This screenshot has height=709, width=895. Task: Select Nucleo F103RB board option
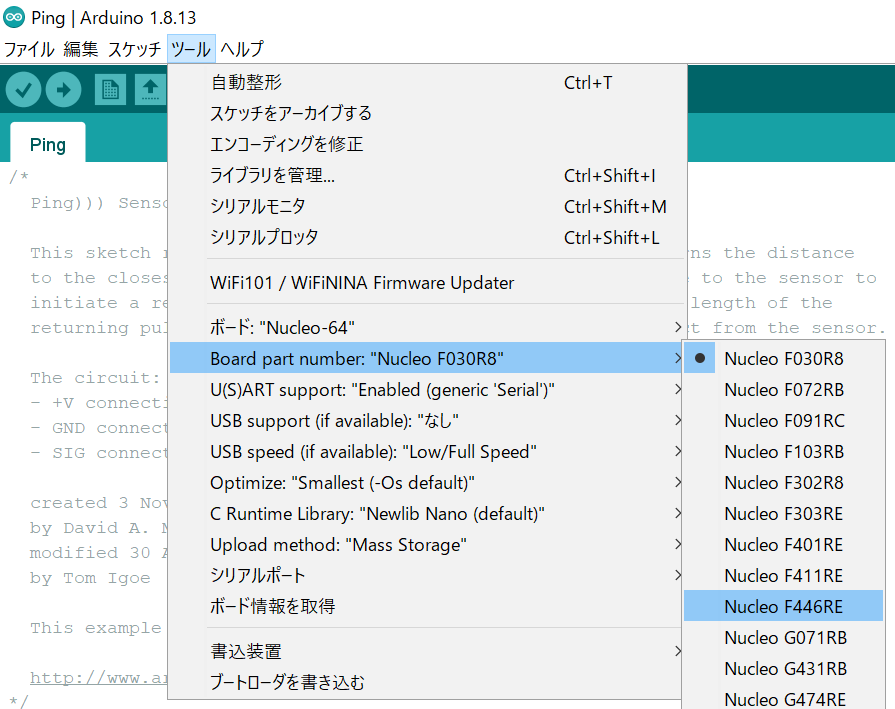[784, 452]
